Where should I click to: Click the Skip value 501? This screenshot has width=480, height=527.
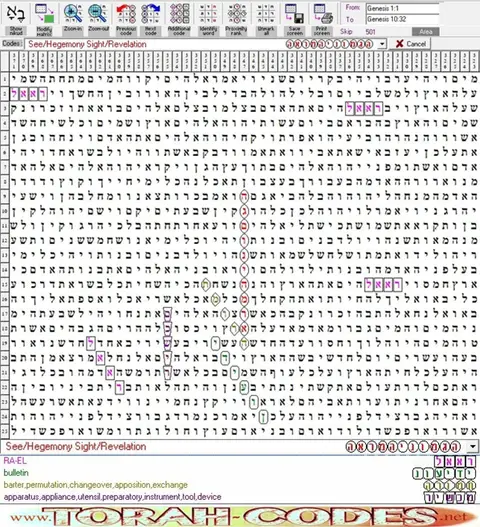(370, 32)
